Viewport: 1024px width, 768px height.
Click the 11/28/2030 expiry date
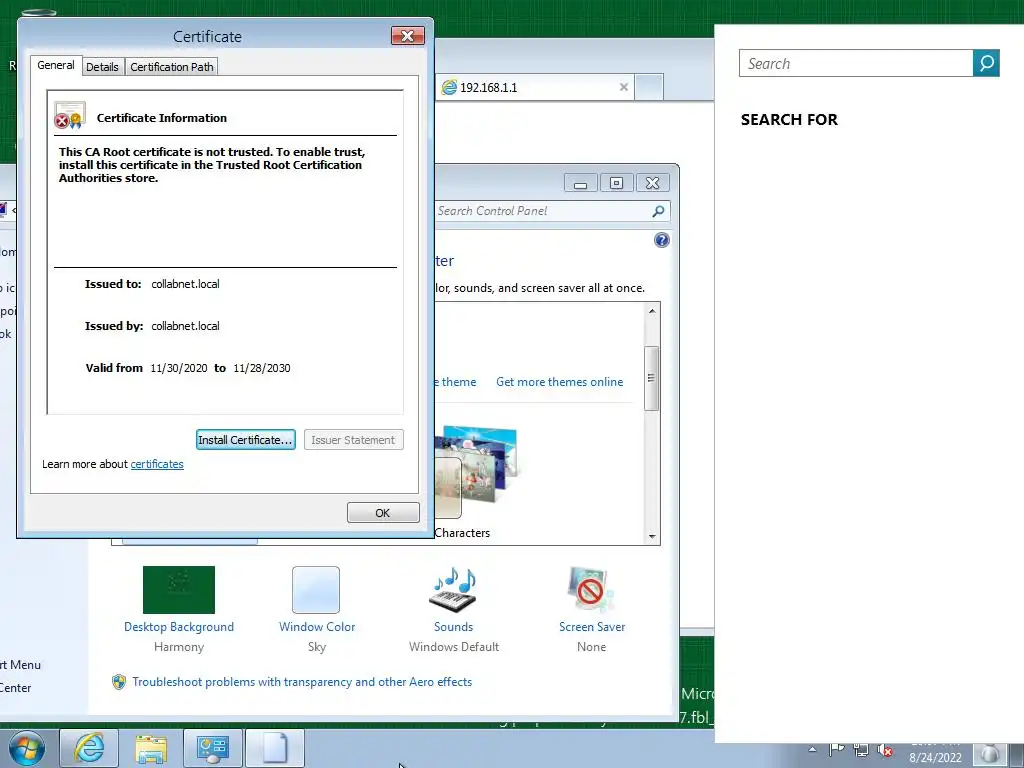(262, 368)
